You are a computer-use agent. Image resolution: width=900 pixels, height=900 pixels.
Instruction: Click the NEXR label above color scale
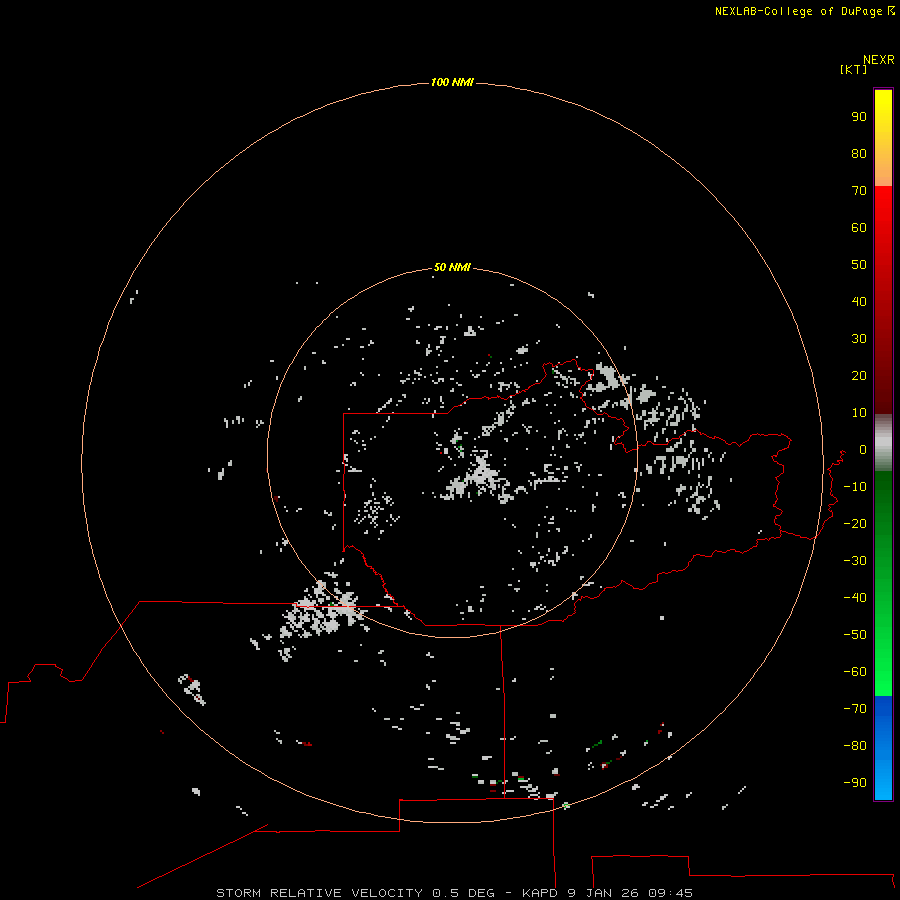pyautogui.click(x=879, y=59)
